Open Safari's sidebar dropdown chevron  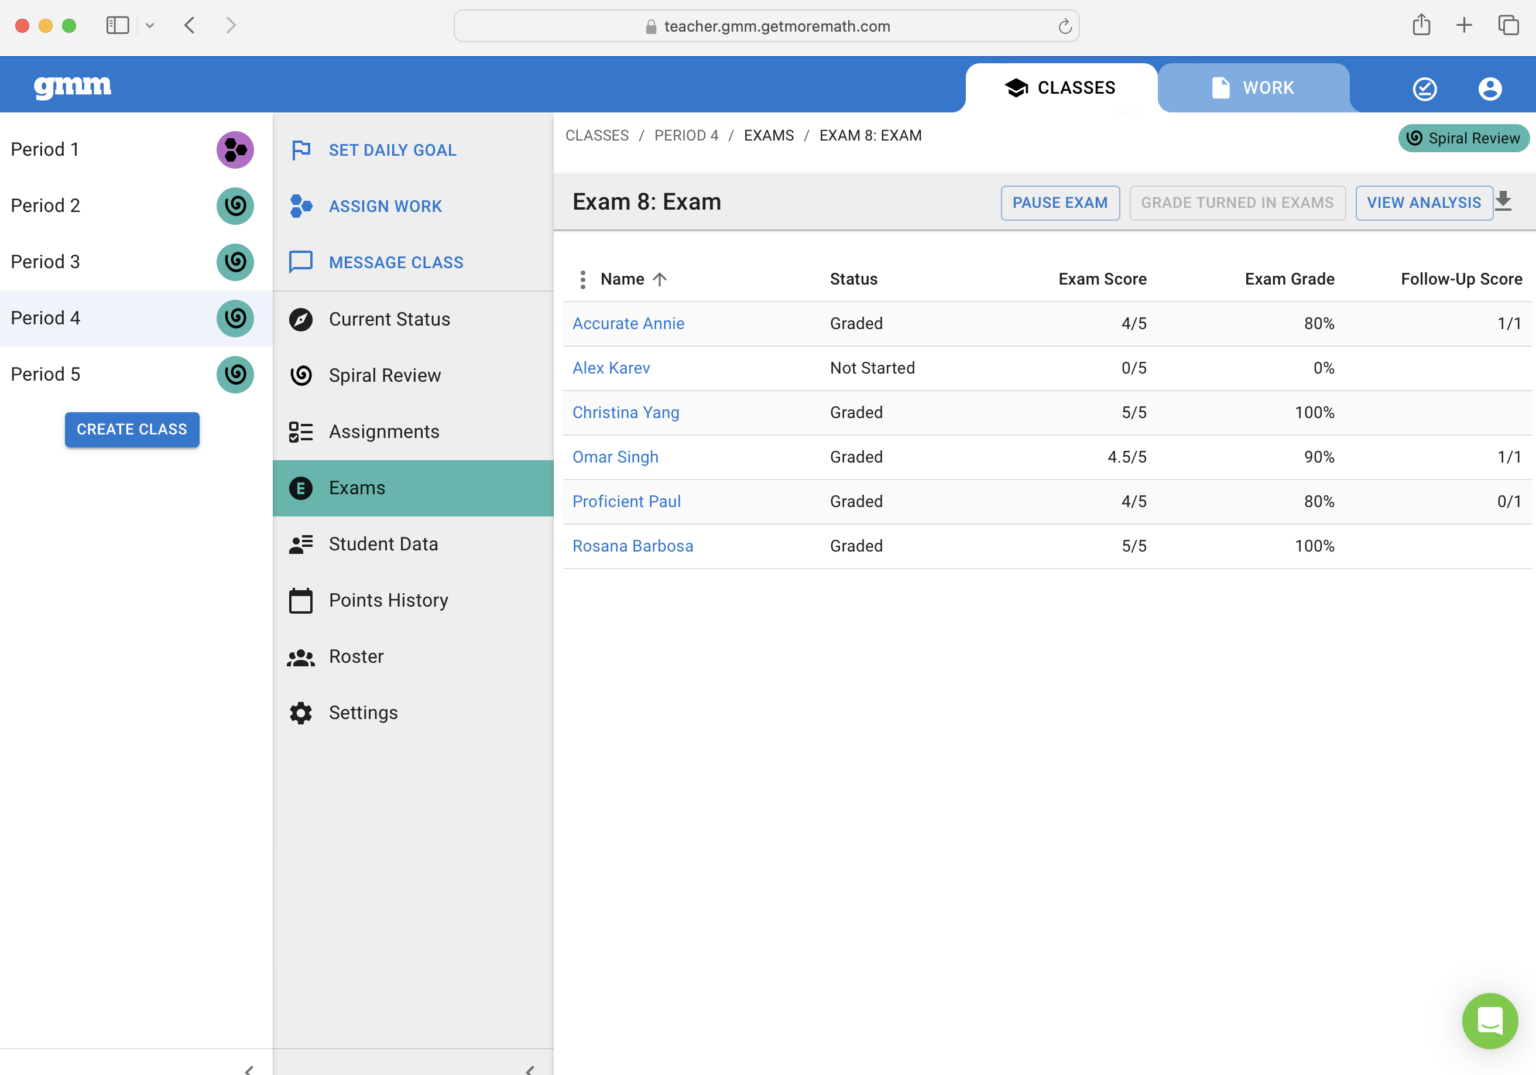coord(150,25)
